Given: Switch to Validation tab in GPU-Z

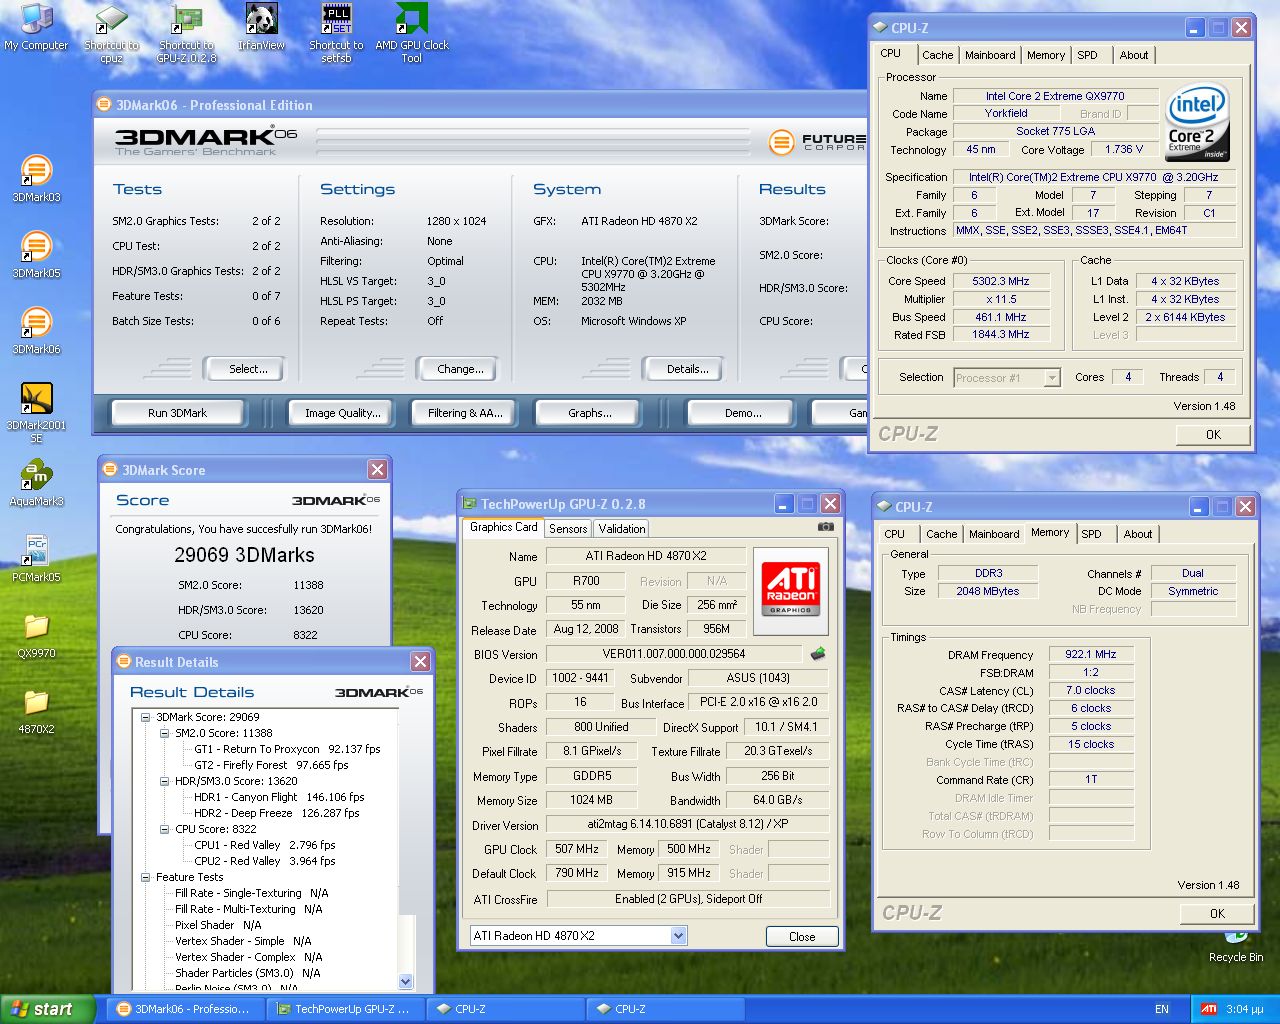Looking at the screenshot, I should [622, 529].
